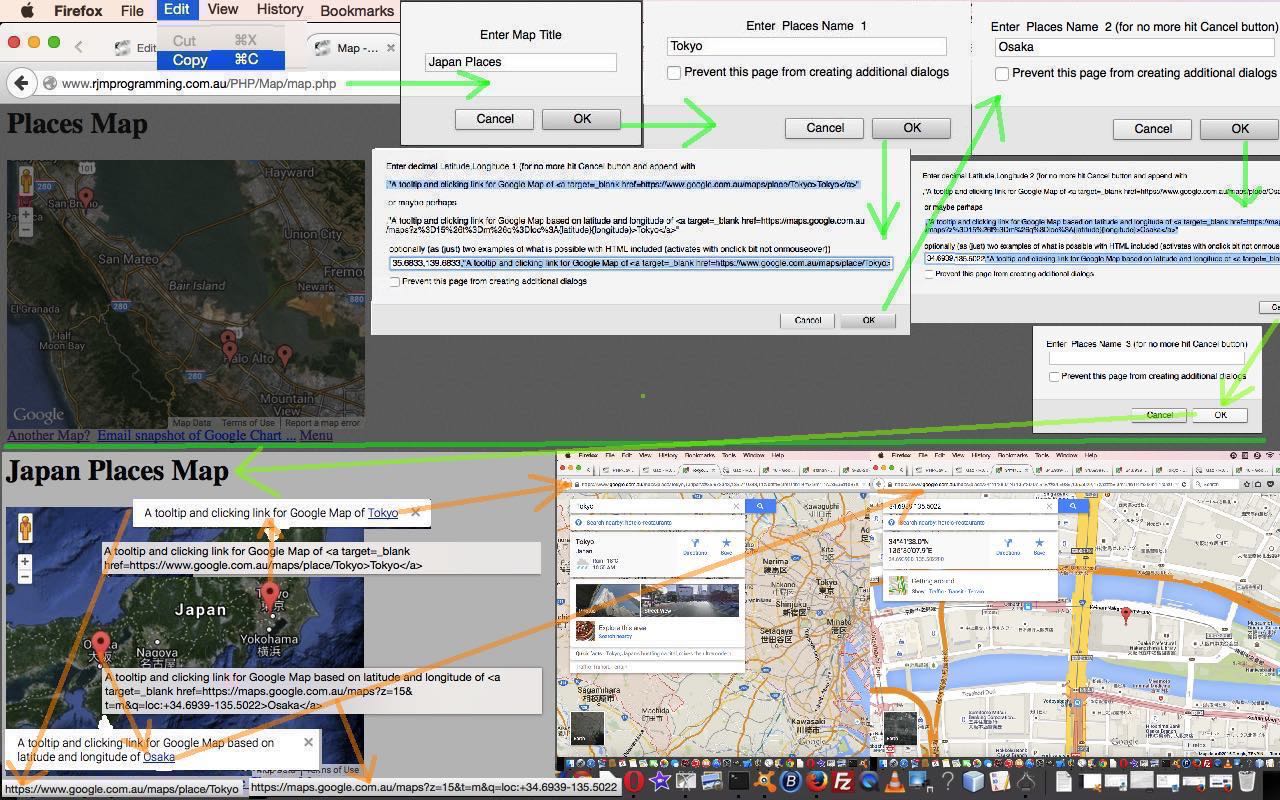The width and height of the screenshot is (1280, 800).
Task: Click search button in Osaka Google Maps
Action: point(1072,506)
